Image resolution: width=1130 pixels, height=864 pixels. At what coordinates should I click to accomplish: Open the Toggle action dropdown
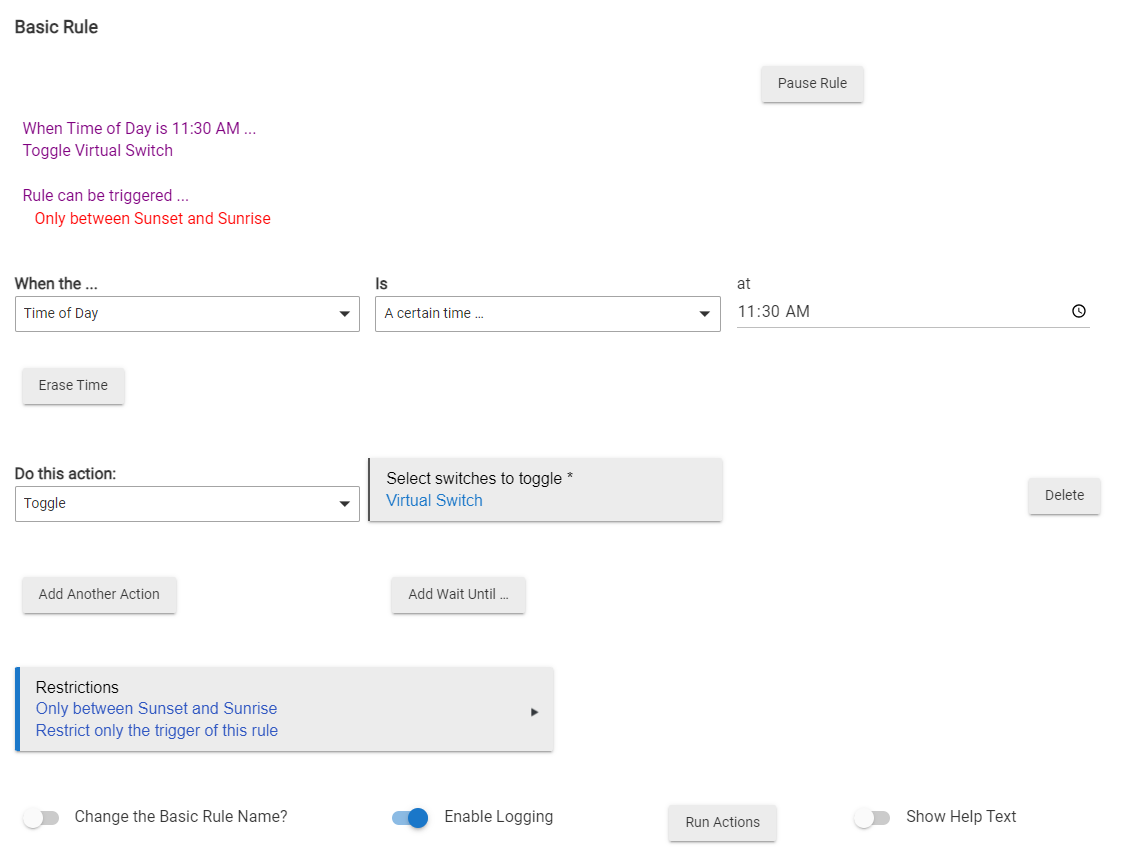click(187, 504)
